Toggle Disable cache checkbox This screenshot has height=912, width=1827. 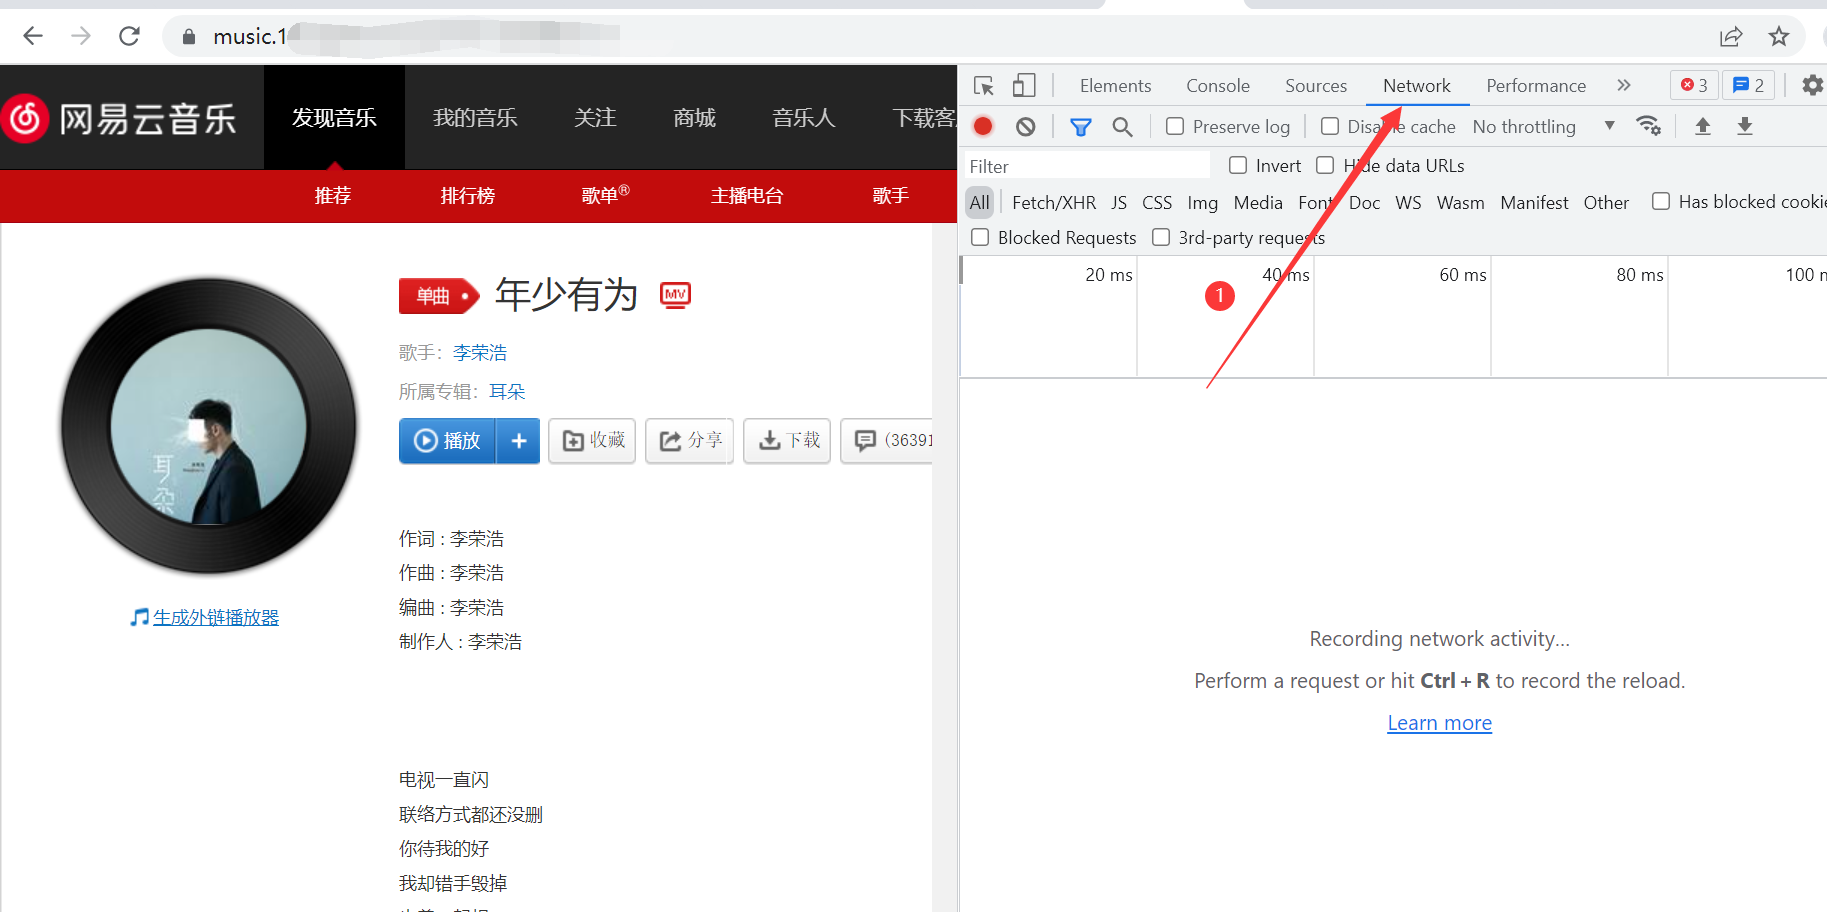click(1330, 127)
